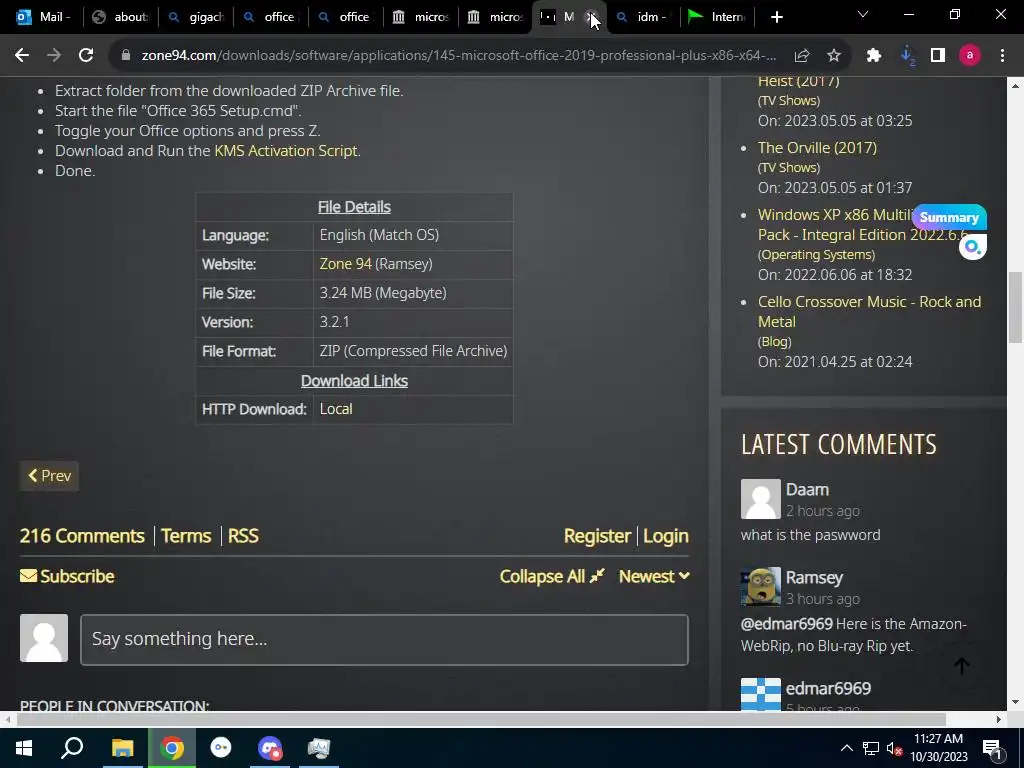
Task: Go to the Prev article button
Action: coord(49,475)
